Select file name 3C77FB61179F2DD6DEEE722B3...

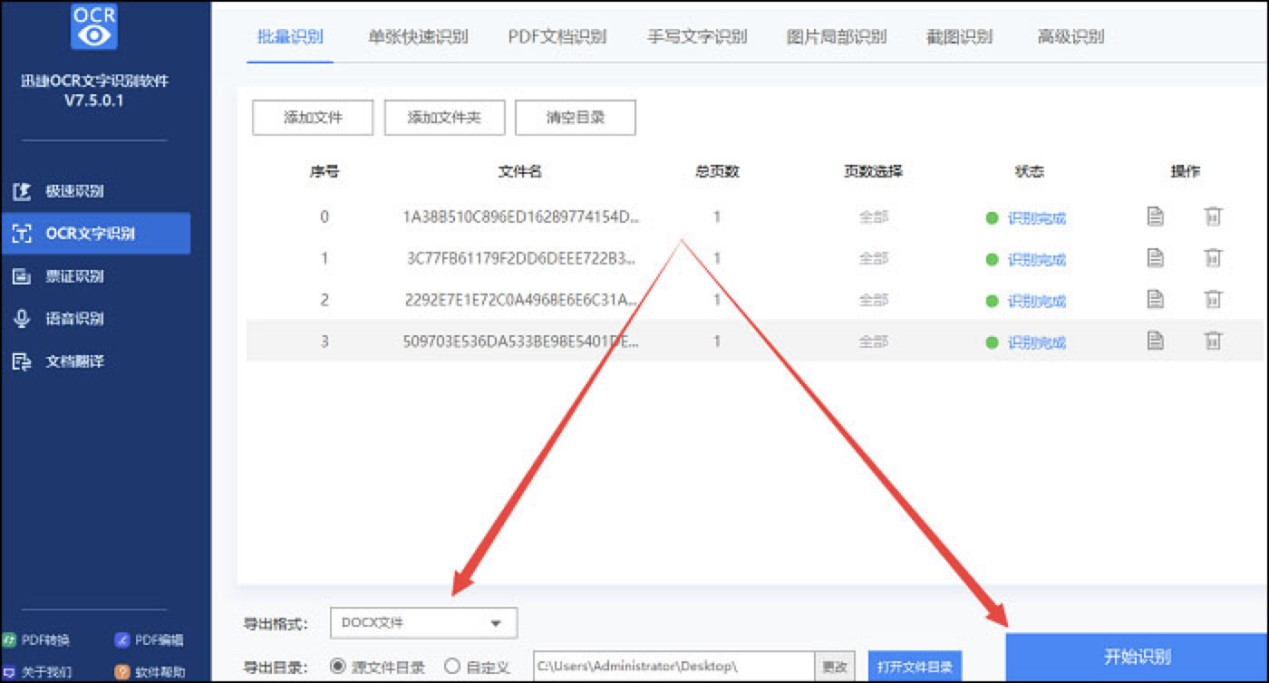point(520,259)
